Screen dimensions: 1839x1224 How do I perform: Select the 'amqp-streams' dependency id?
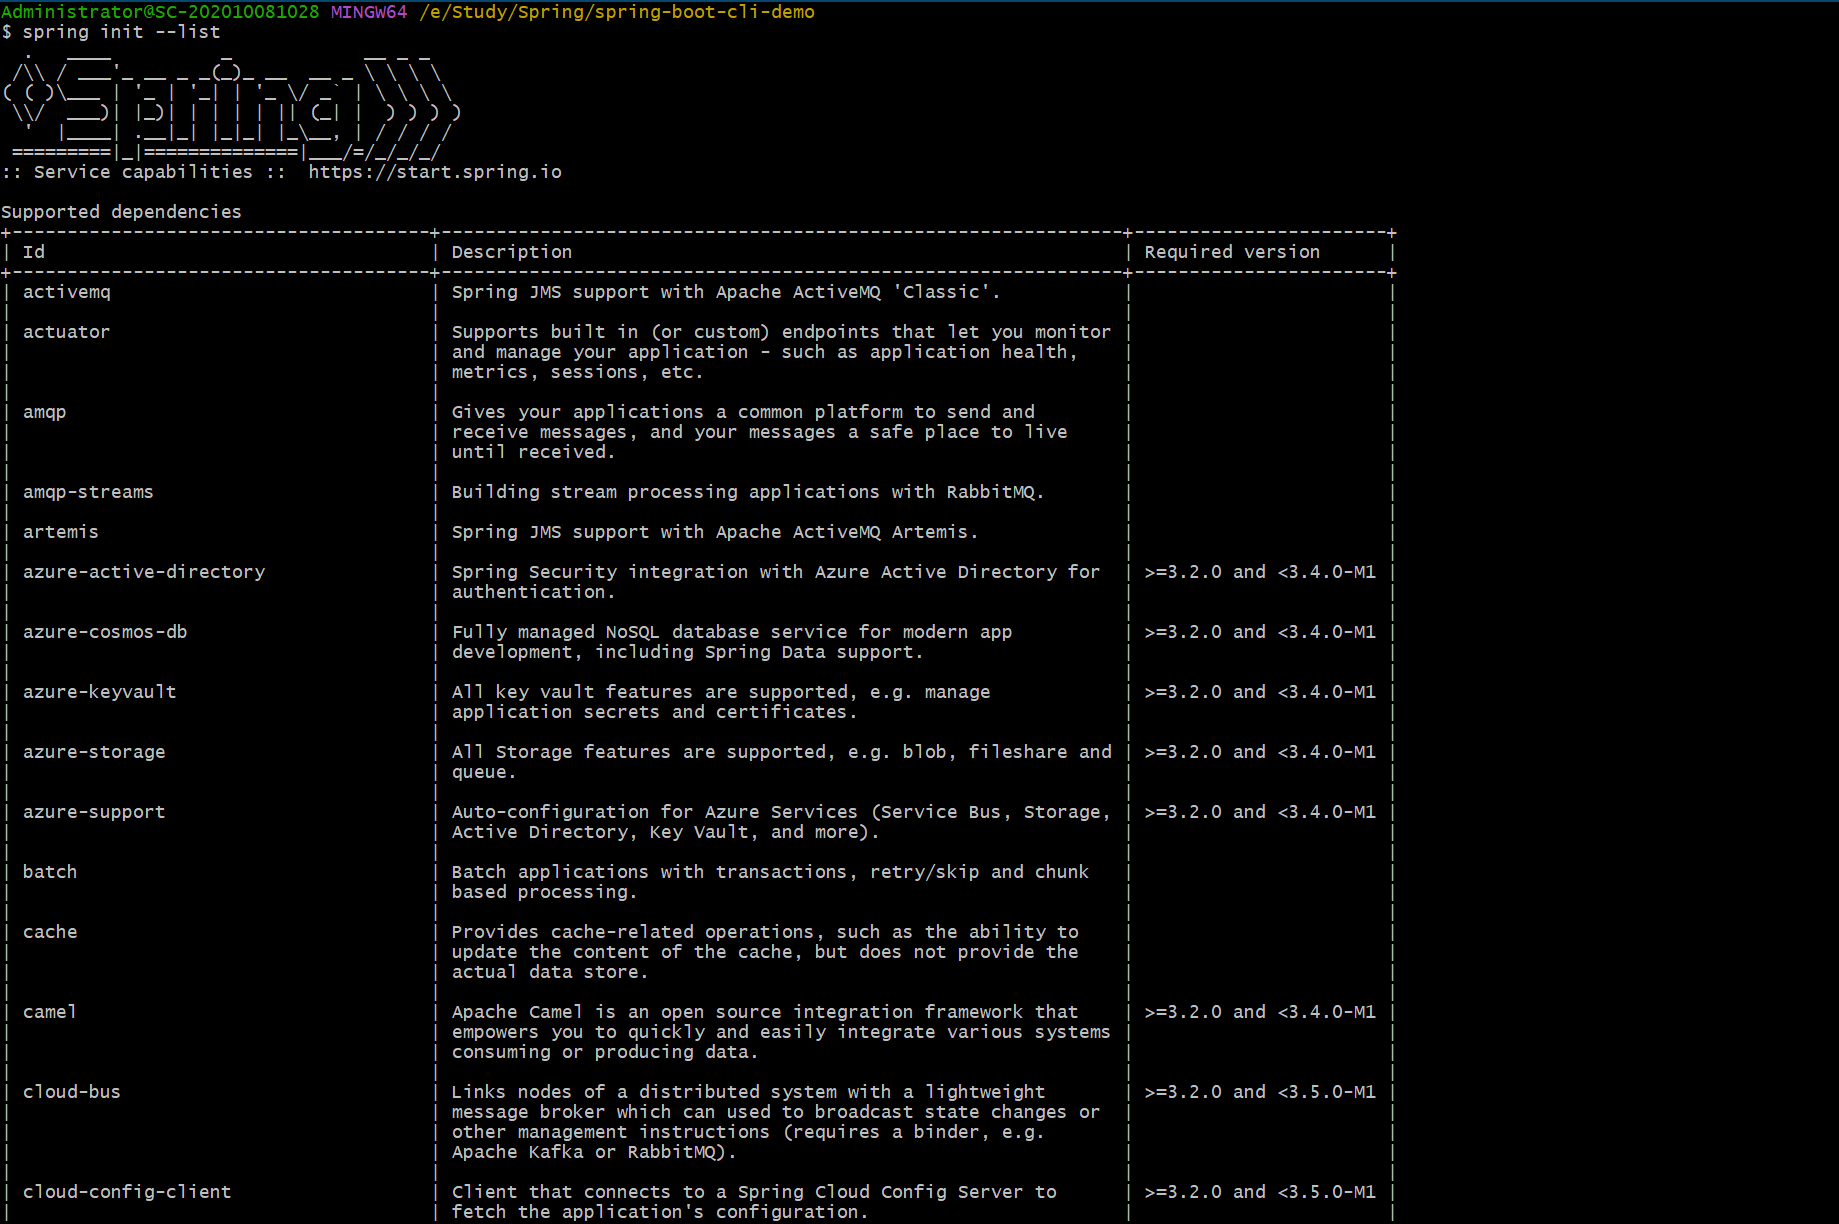tap(89, 492)
